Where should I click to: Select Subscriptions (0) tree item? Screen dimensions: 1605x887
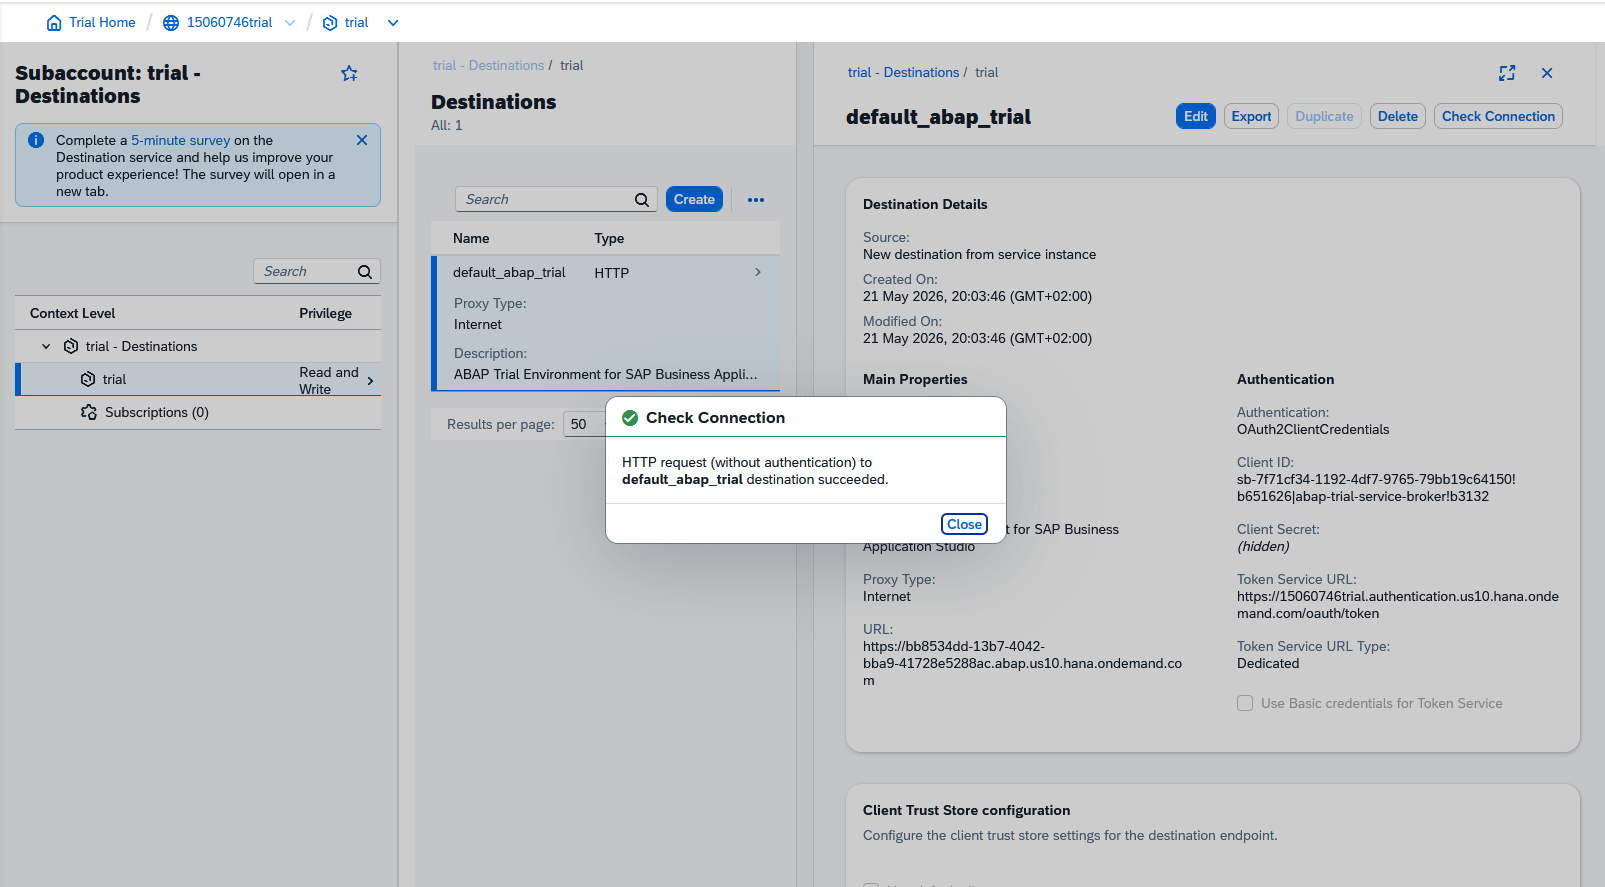157,412
